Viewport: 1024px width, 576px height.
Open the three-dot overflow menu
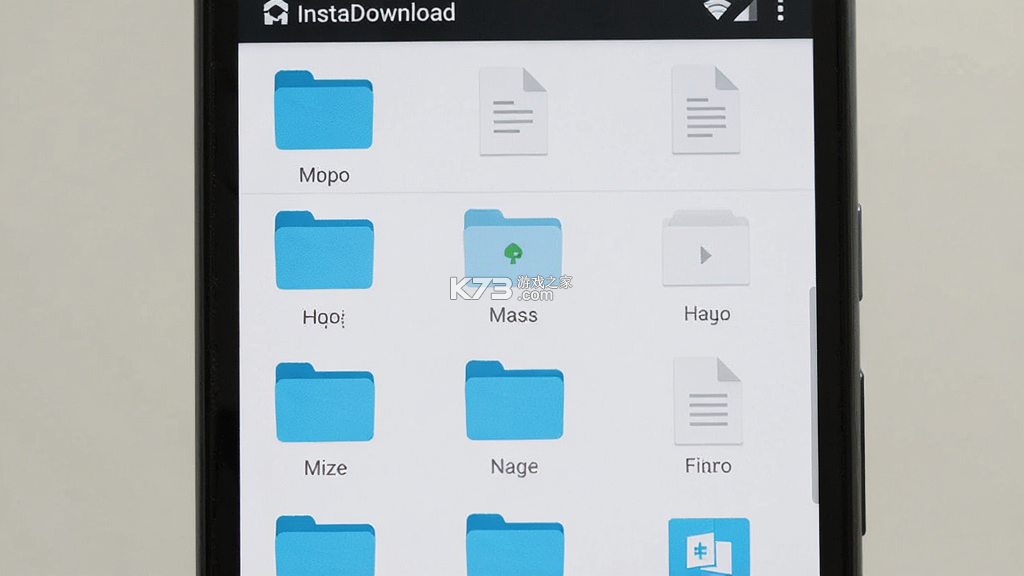point(780,10)
